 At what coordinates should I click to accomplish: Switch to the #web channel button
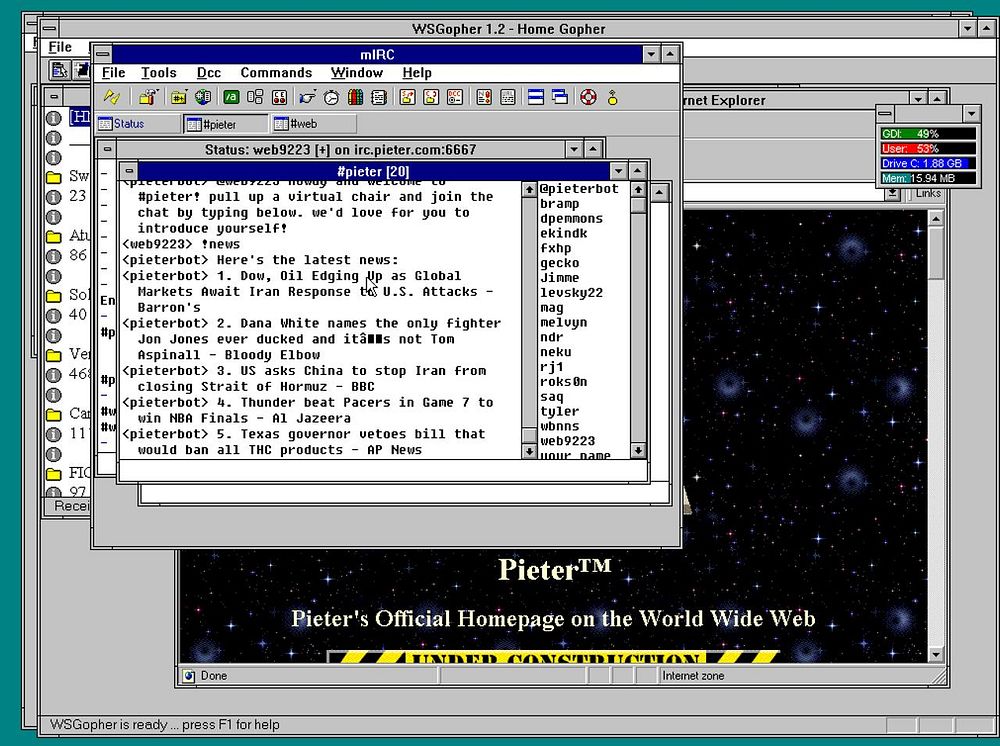[314, 124]
